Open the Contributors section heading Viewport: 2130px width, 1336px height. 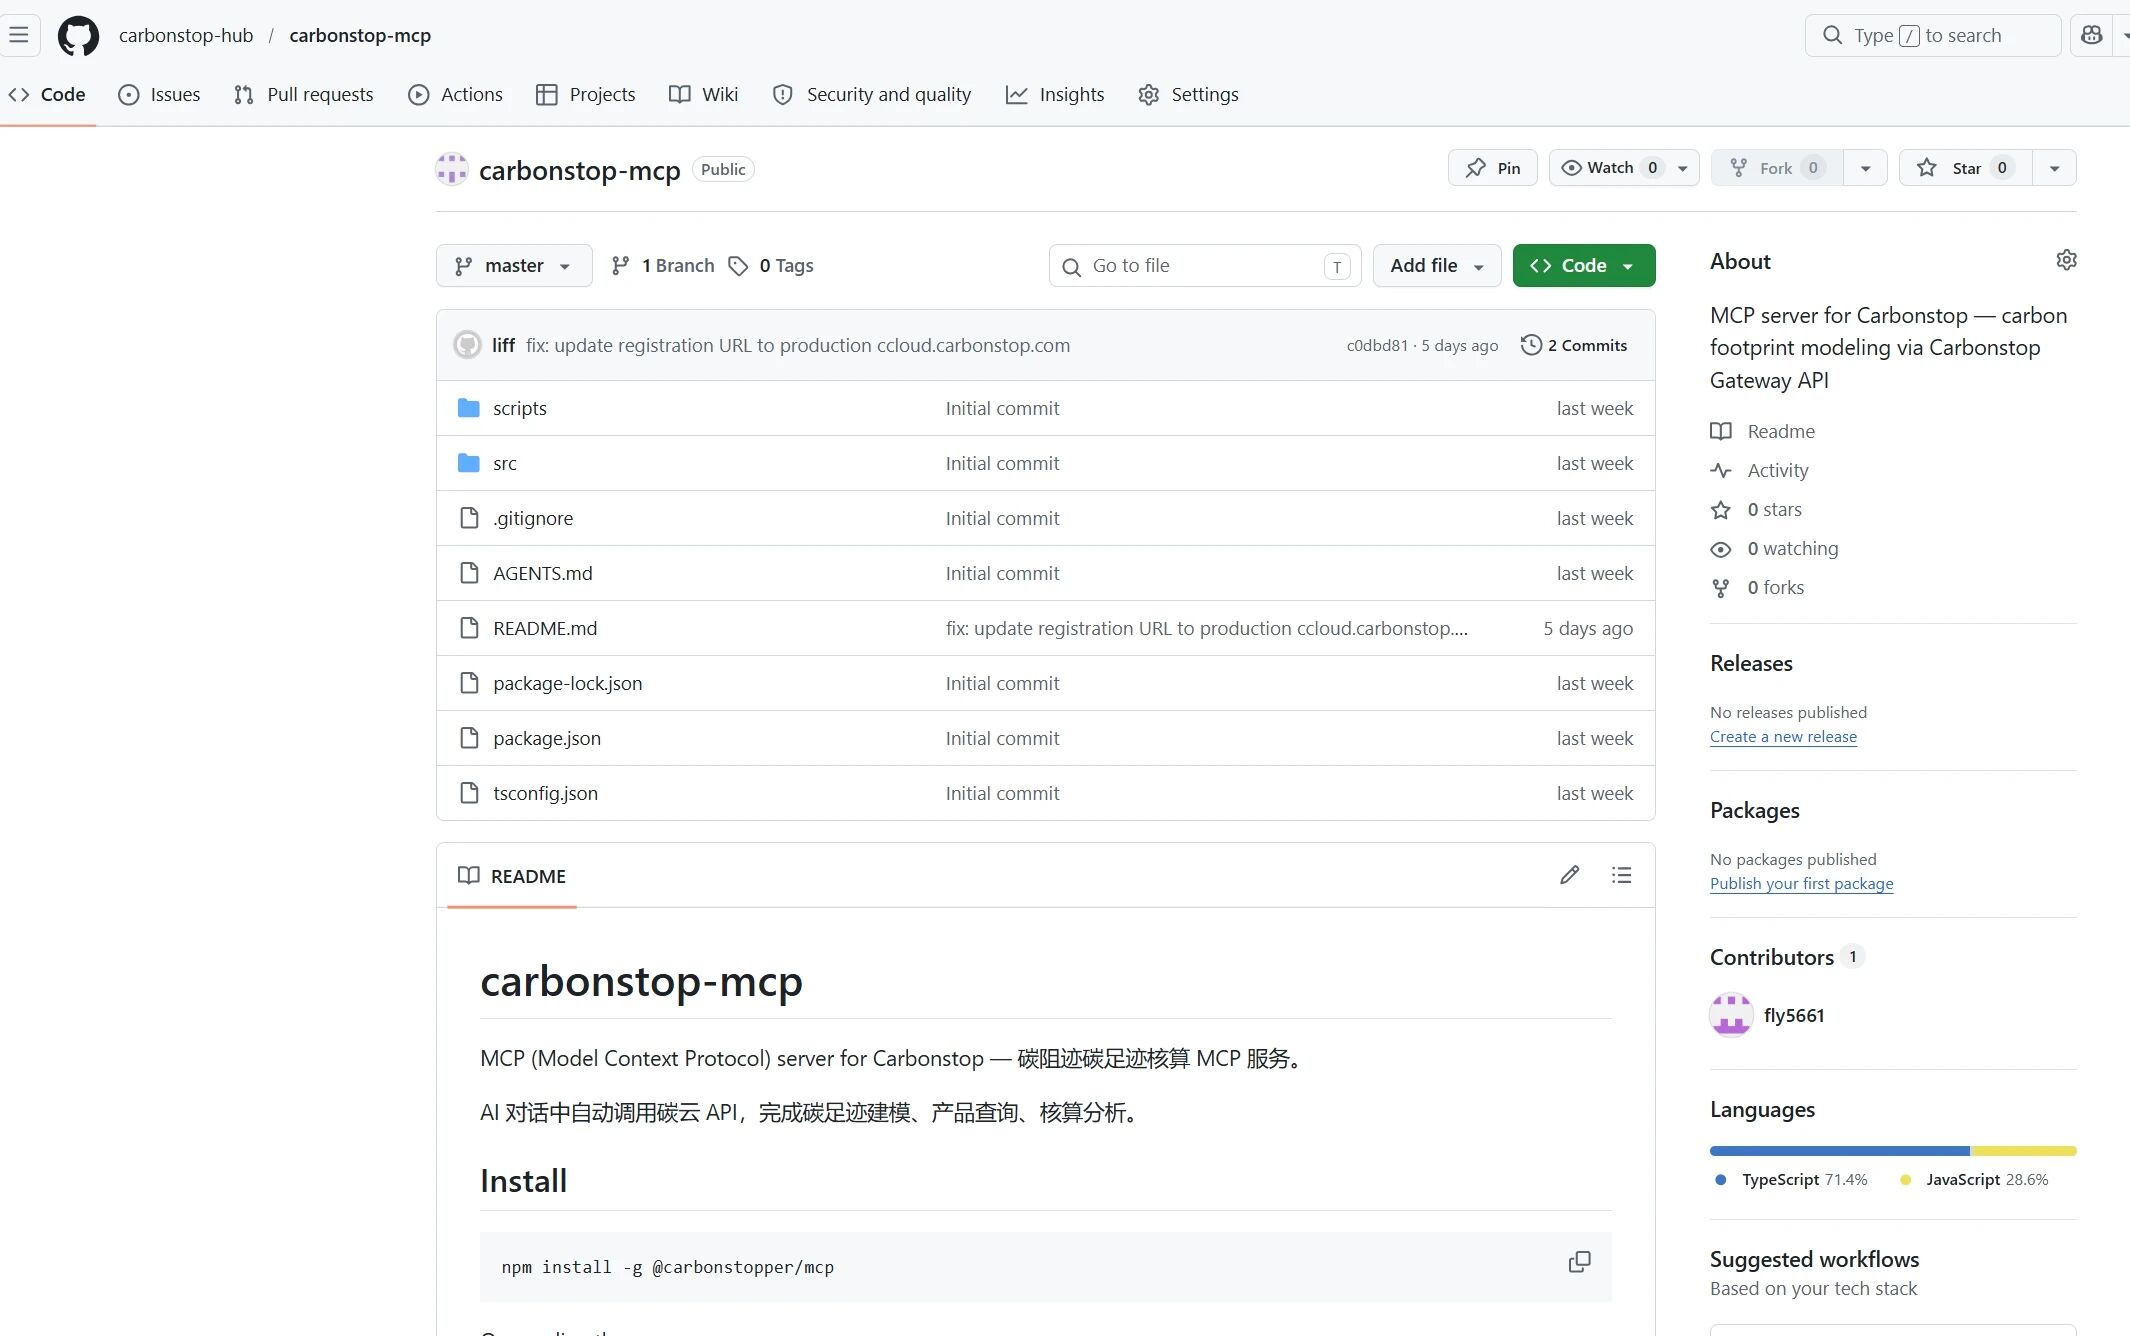point(1771,957)
